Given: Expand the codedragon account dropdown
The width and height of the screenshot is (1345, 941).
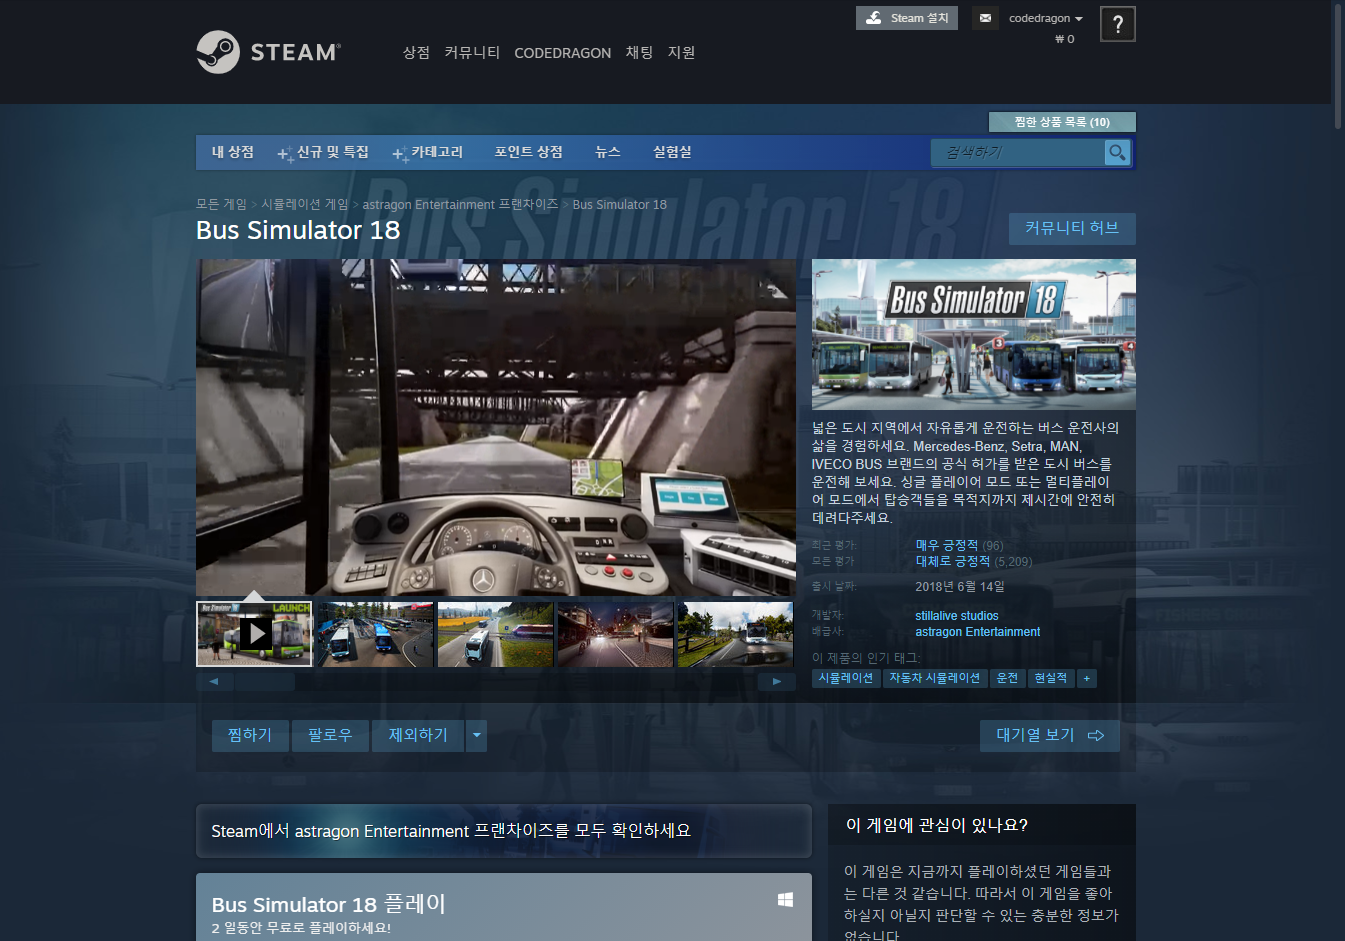Looking at the screenshot, I should (1046, 18).
